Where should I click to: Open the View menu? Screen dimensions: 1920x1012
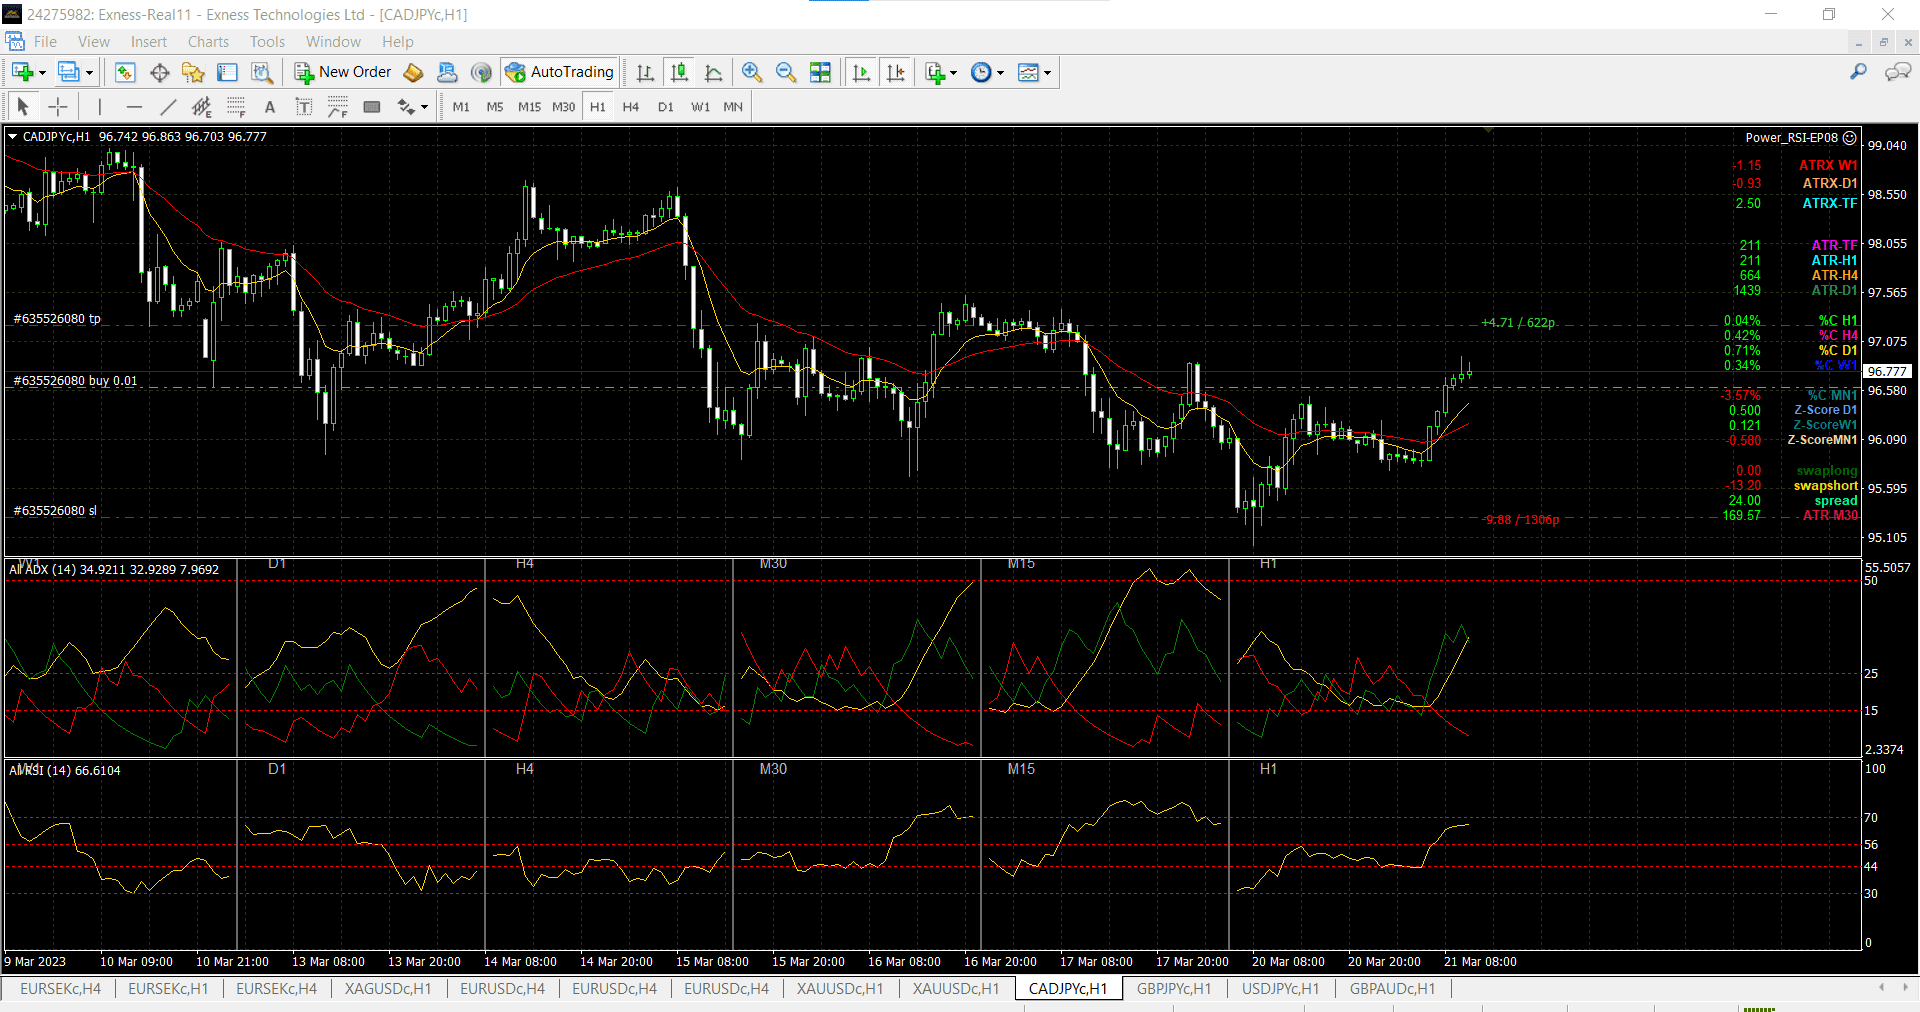click(x=94, y=42)
